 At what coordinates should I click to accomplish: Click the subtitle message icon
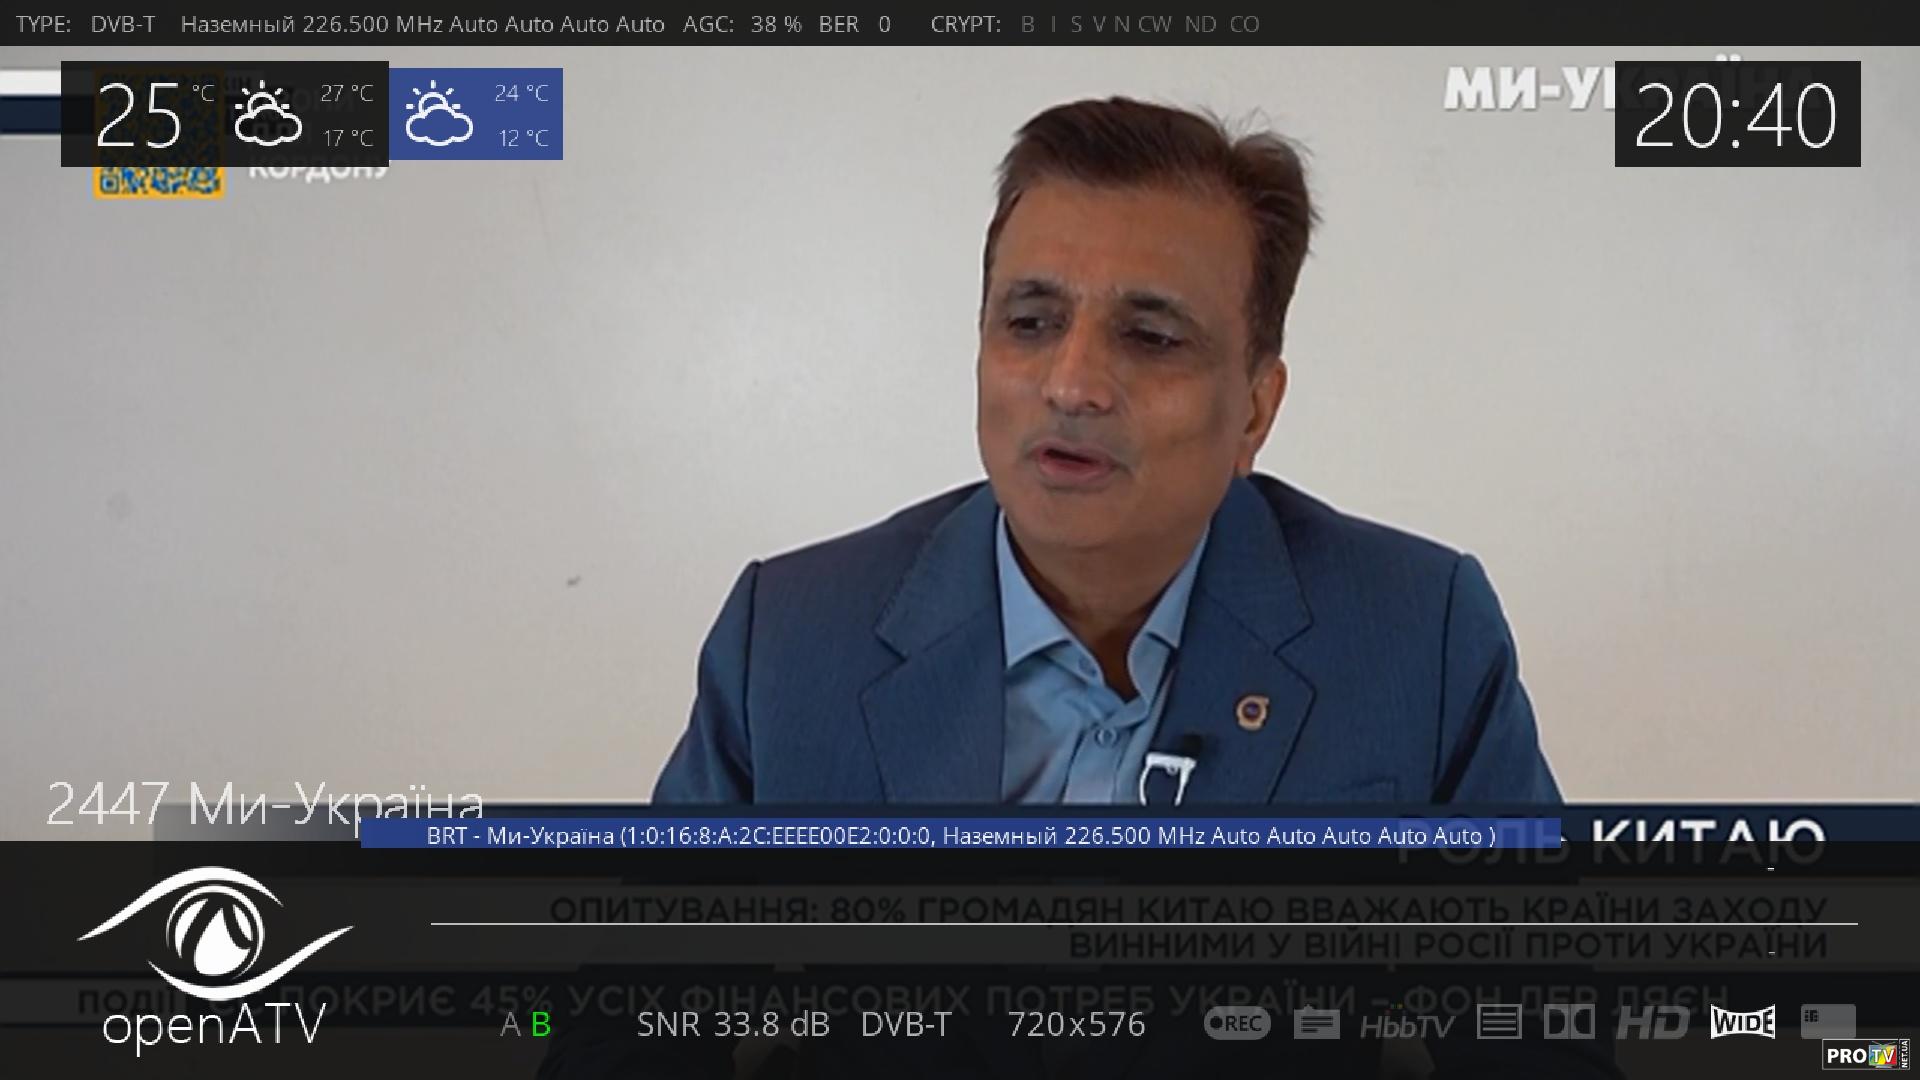[1316, 1023]
